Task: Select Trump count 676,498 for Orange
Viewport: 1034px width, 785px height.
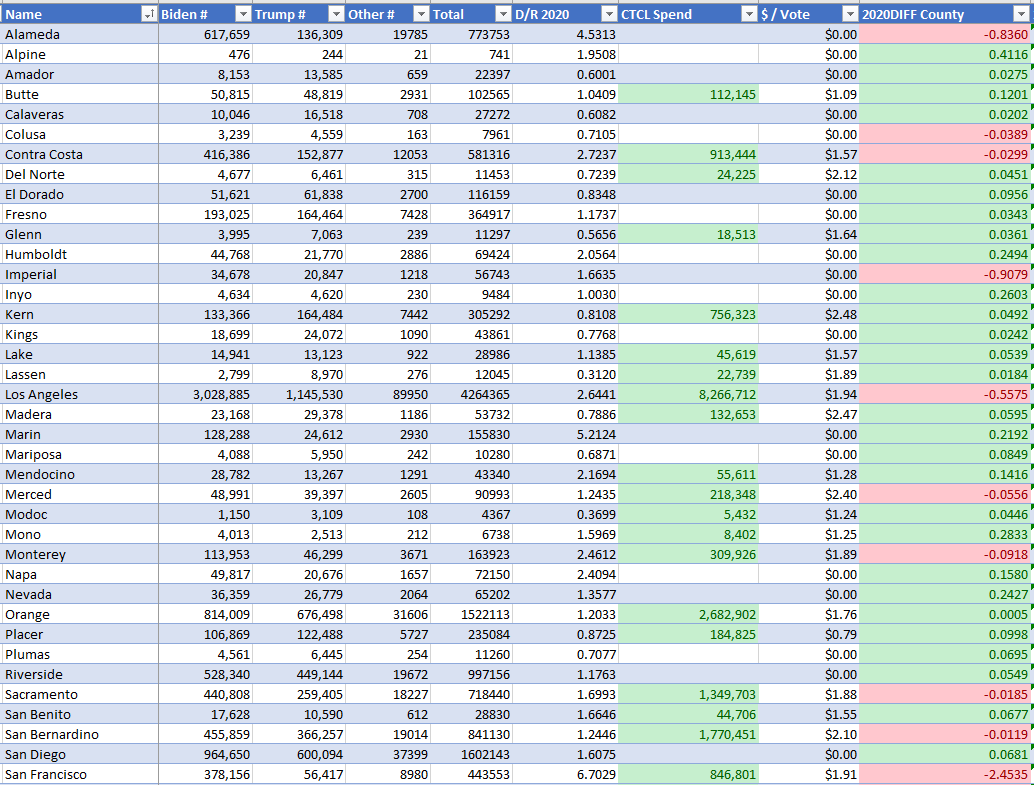Action: 299,615
